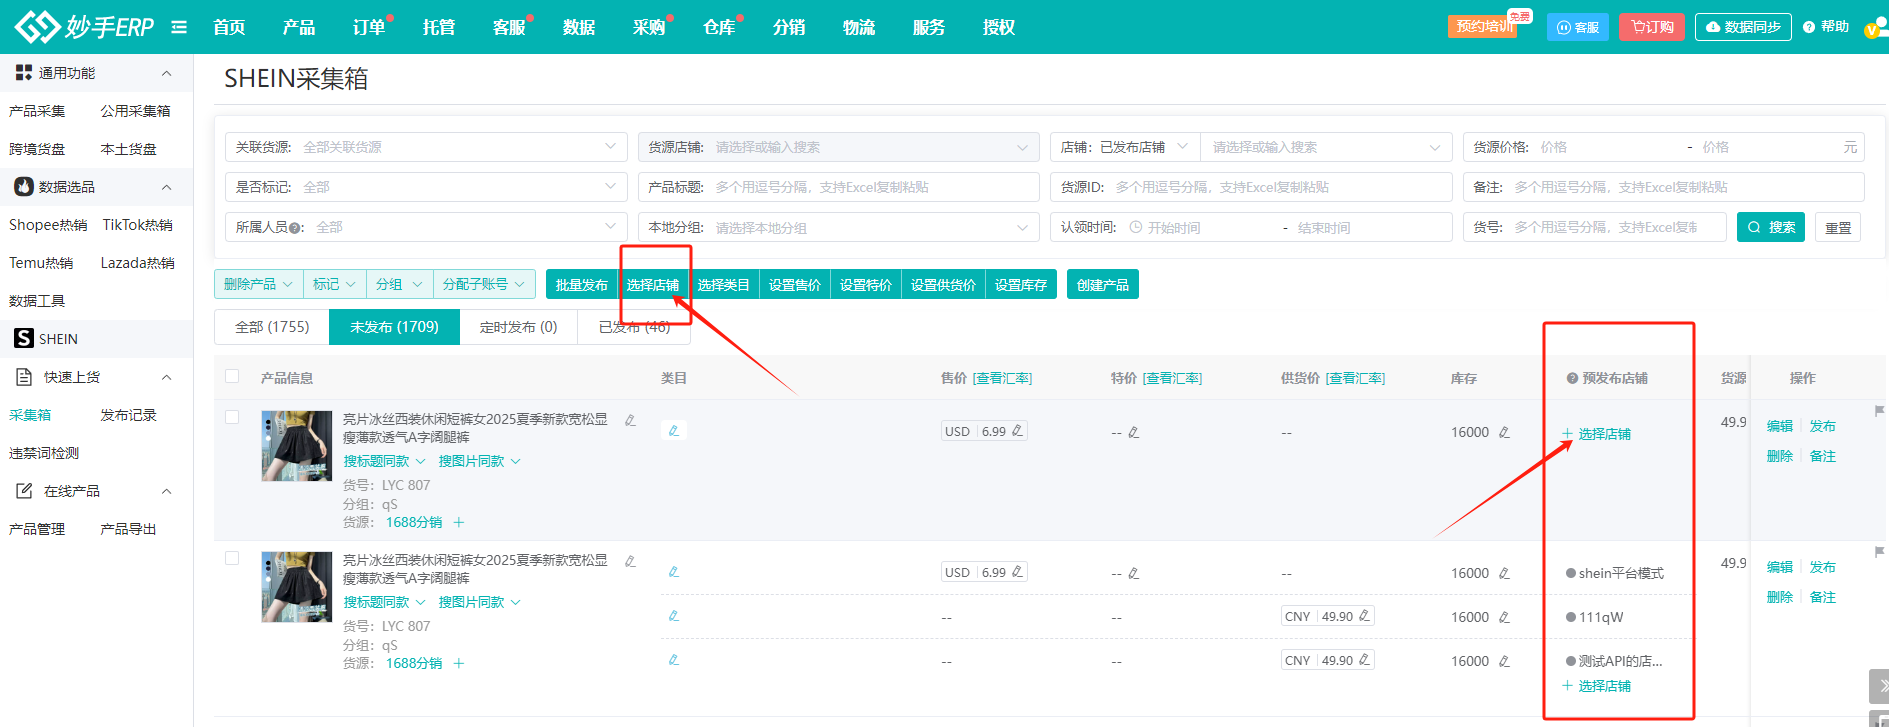Click the 预约培训 orange button
This screenshot has width=1889, height=727.
click(1483, 26)
